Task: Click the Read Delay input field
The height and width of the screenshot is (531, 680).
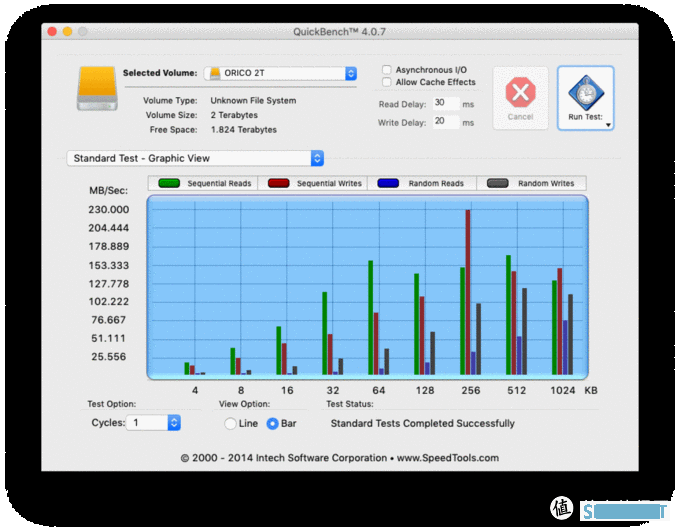Action: click(x=446, y=103)
